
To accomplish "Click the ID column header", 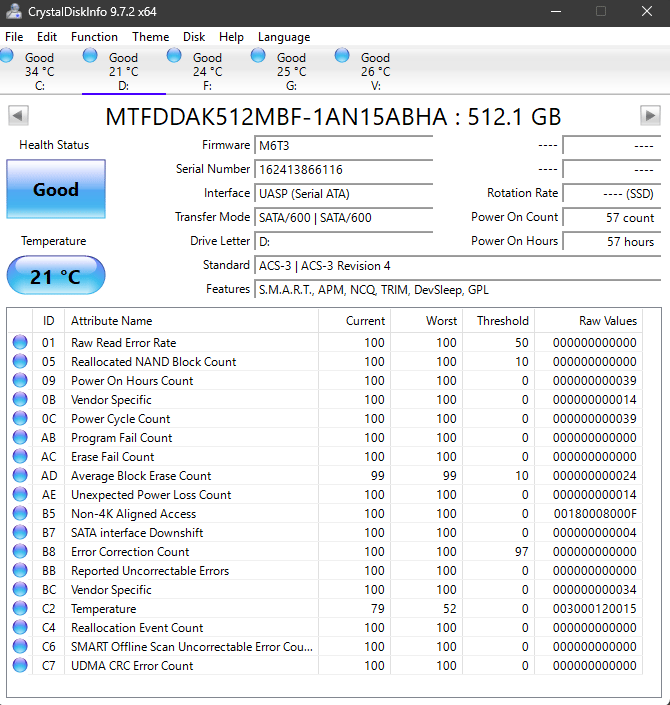I will click(49, 321).
